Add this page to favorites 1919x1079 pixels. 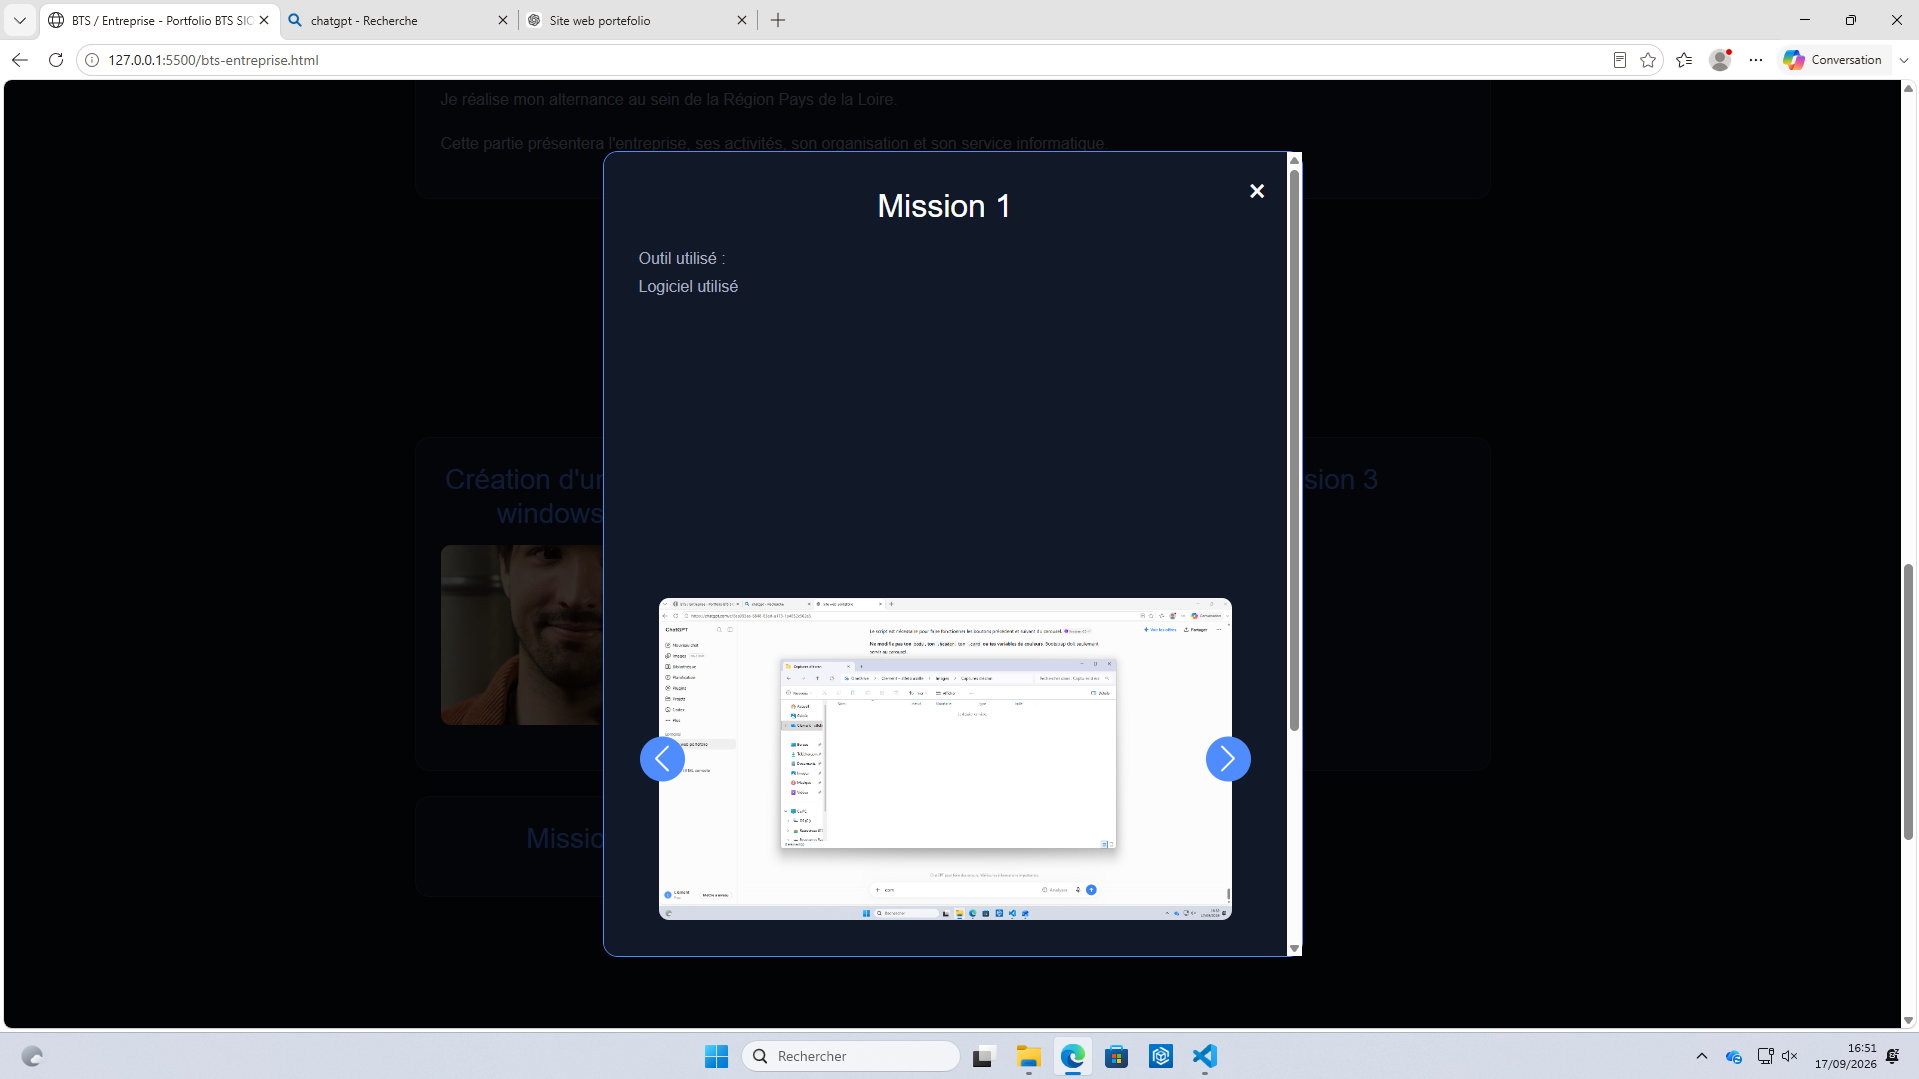click(1648, 60)
